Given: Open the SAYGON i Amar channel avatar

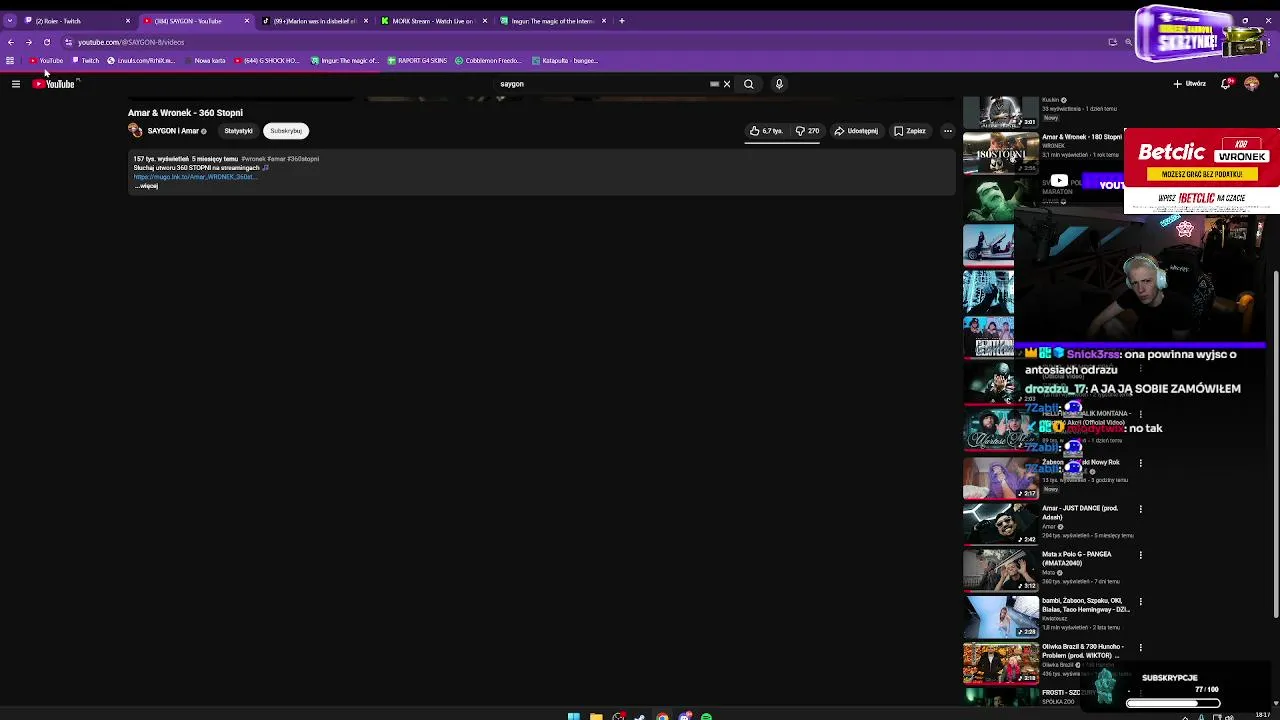Looking at the screenshot, I should click(x=135, y=131).
